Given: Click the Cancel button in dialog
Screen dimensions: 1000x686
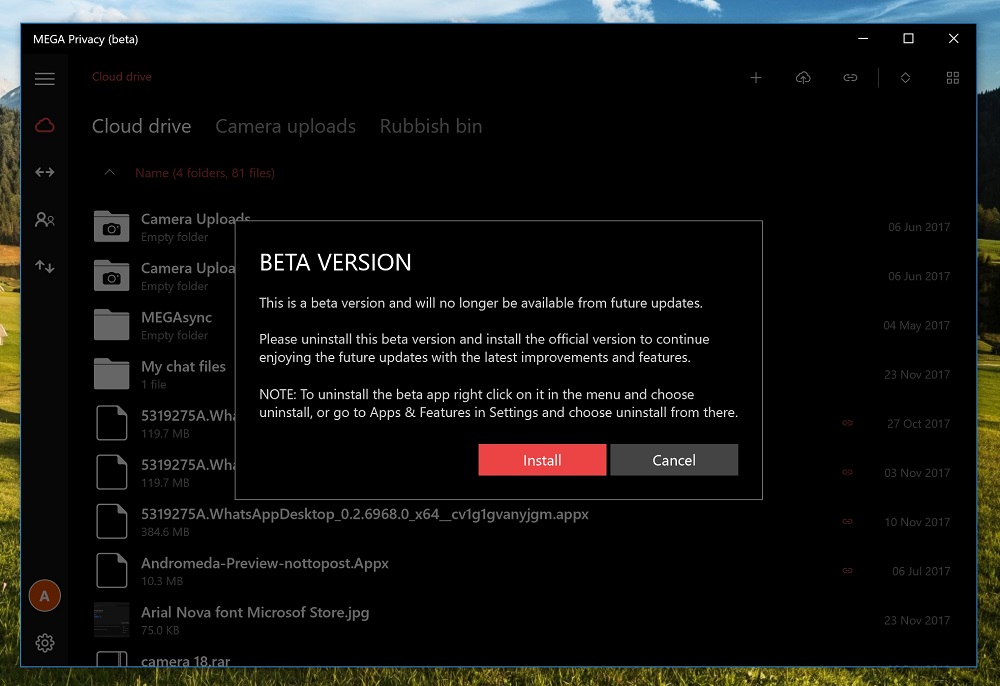Looking at the screenshot, I should pos(674,460).
